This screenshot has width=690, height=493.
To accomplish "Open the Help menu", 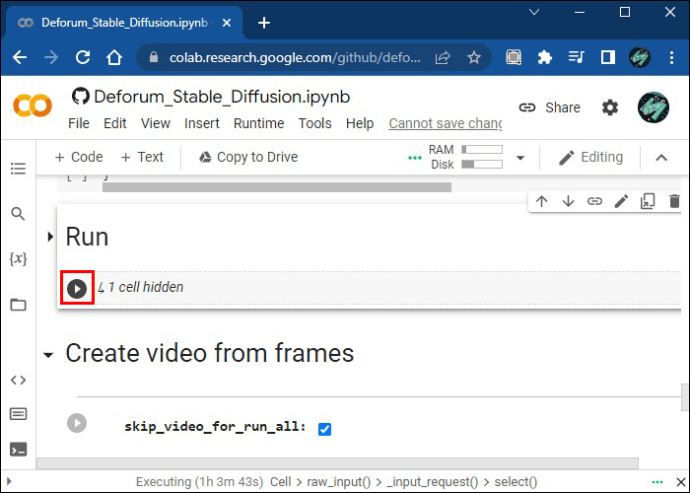I will (360, 123).
